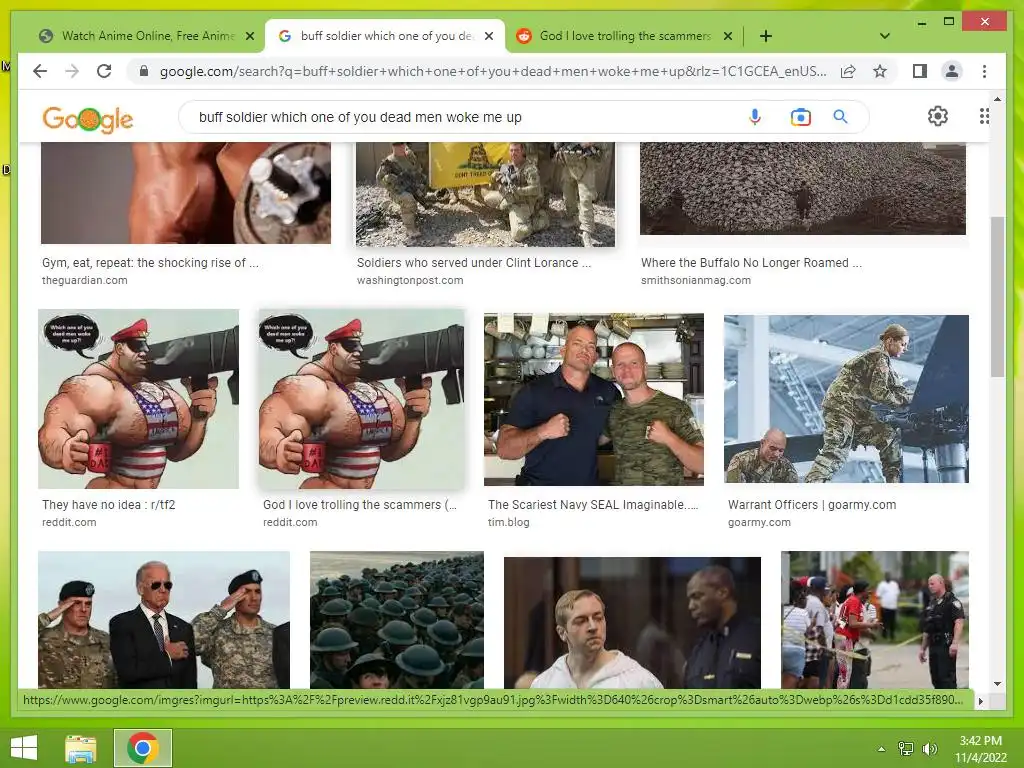
Task: Open the They have no idea r/tf2 image
Action: pos(138,398)
